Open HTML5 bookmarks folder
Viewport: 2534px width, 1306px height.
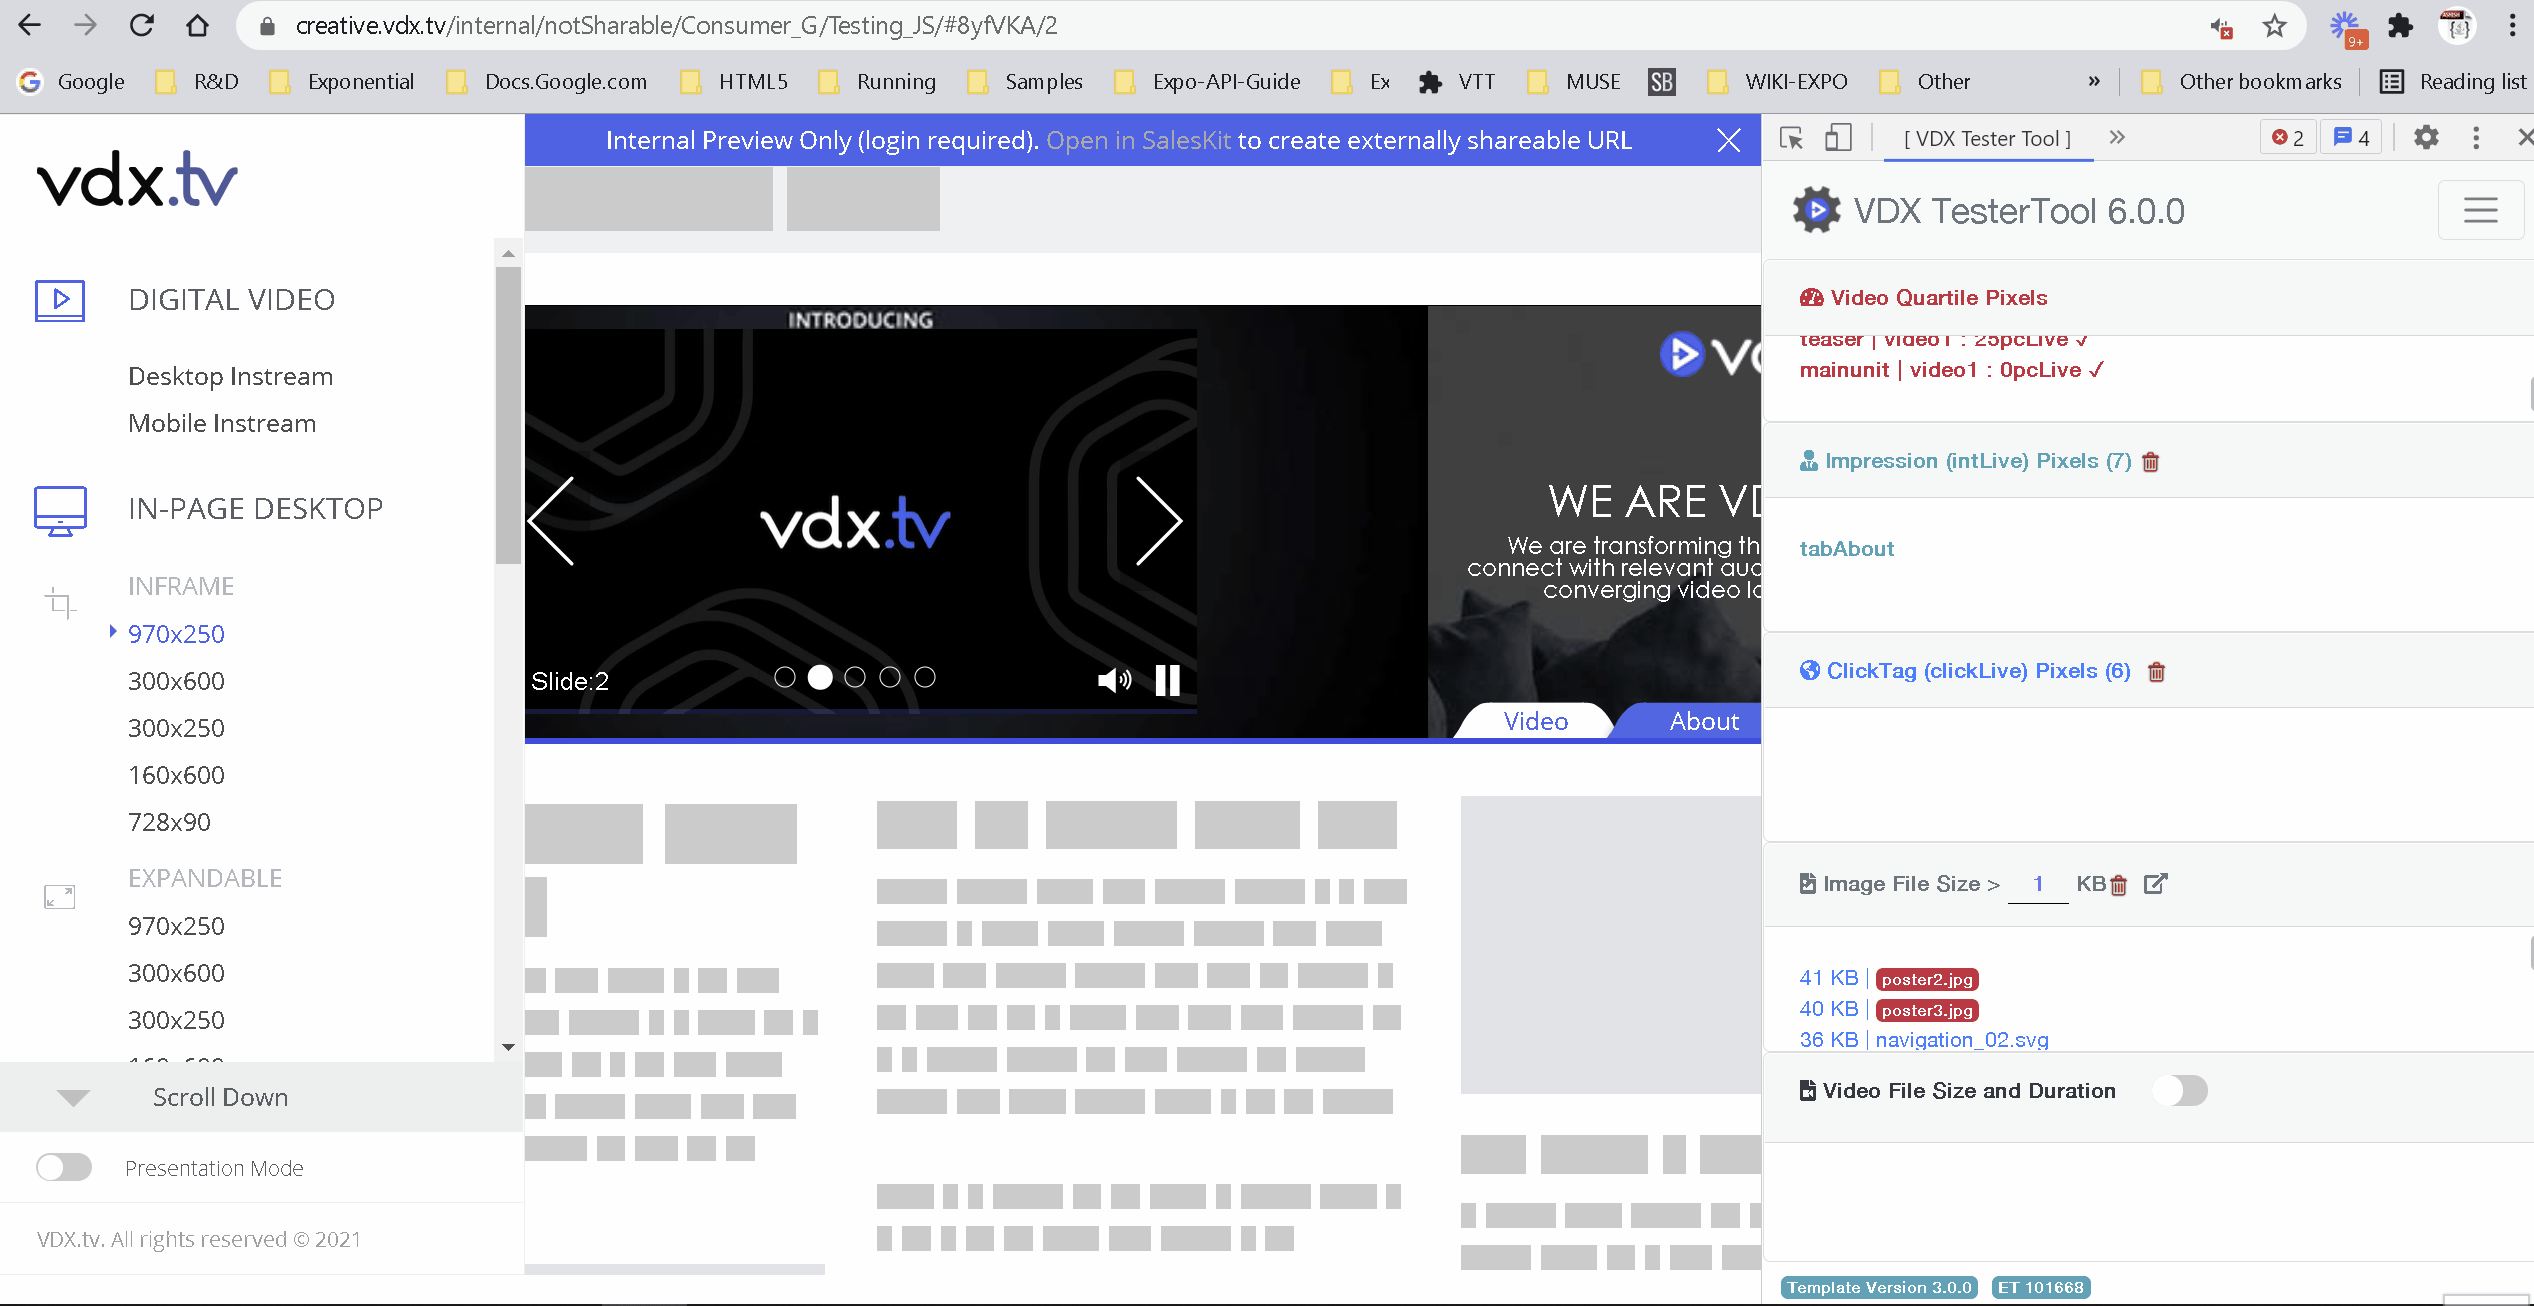[735, 82]
